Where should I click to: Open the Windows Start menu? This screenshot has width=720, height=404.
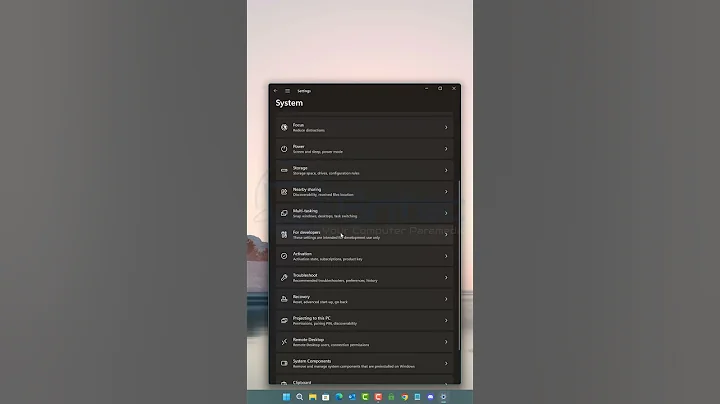(x=287, y=397)
